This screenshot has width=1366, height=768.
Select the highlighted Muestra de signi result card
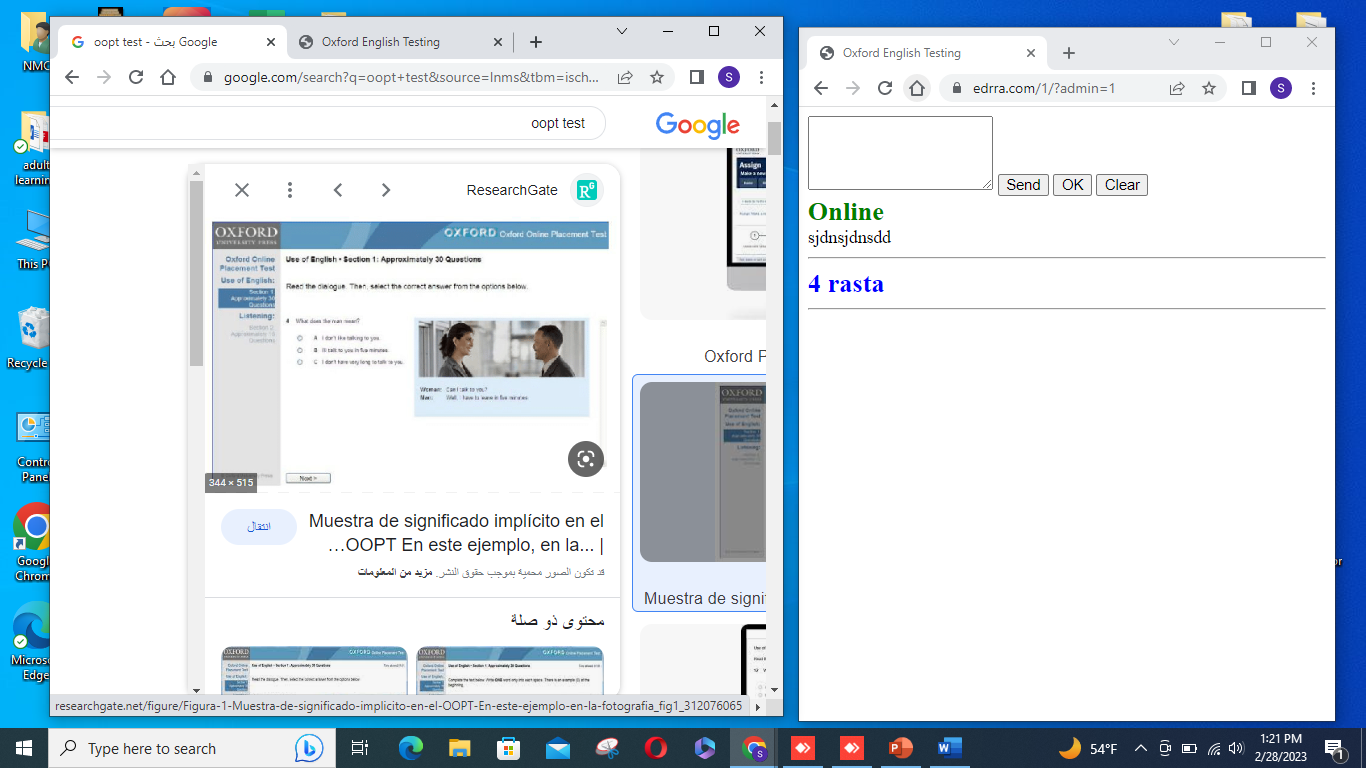coord(700,493)
